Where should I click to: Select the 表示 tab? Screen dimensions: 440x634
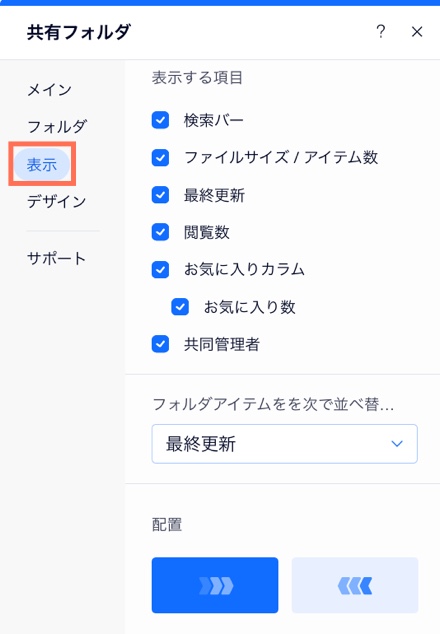[x=42, y=164]
